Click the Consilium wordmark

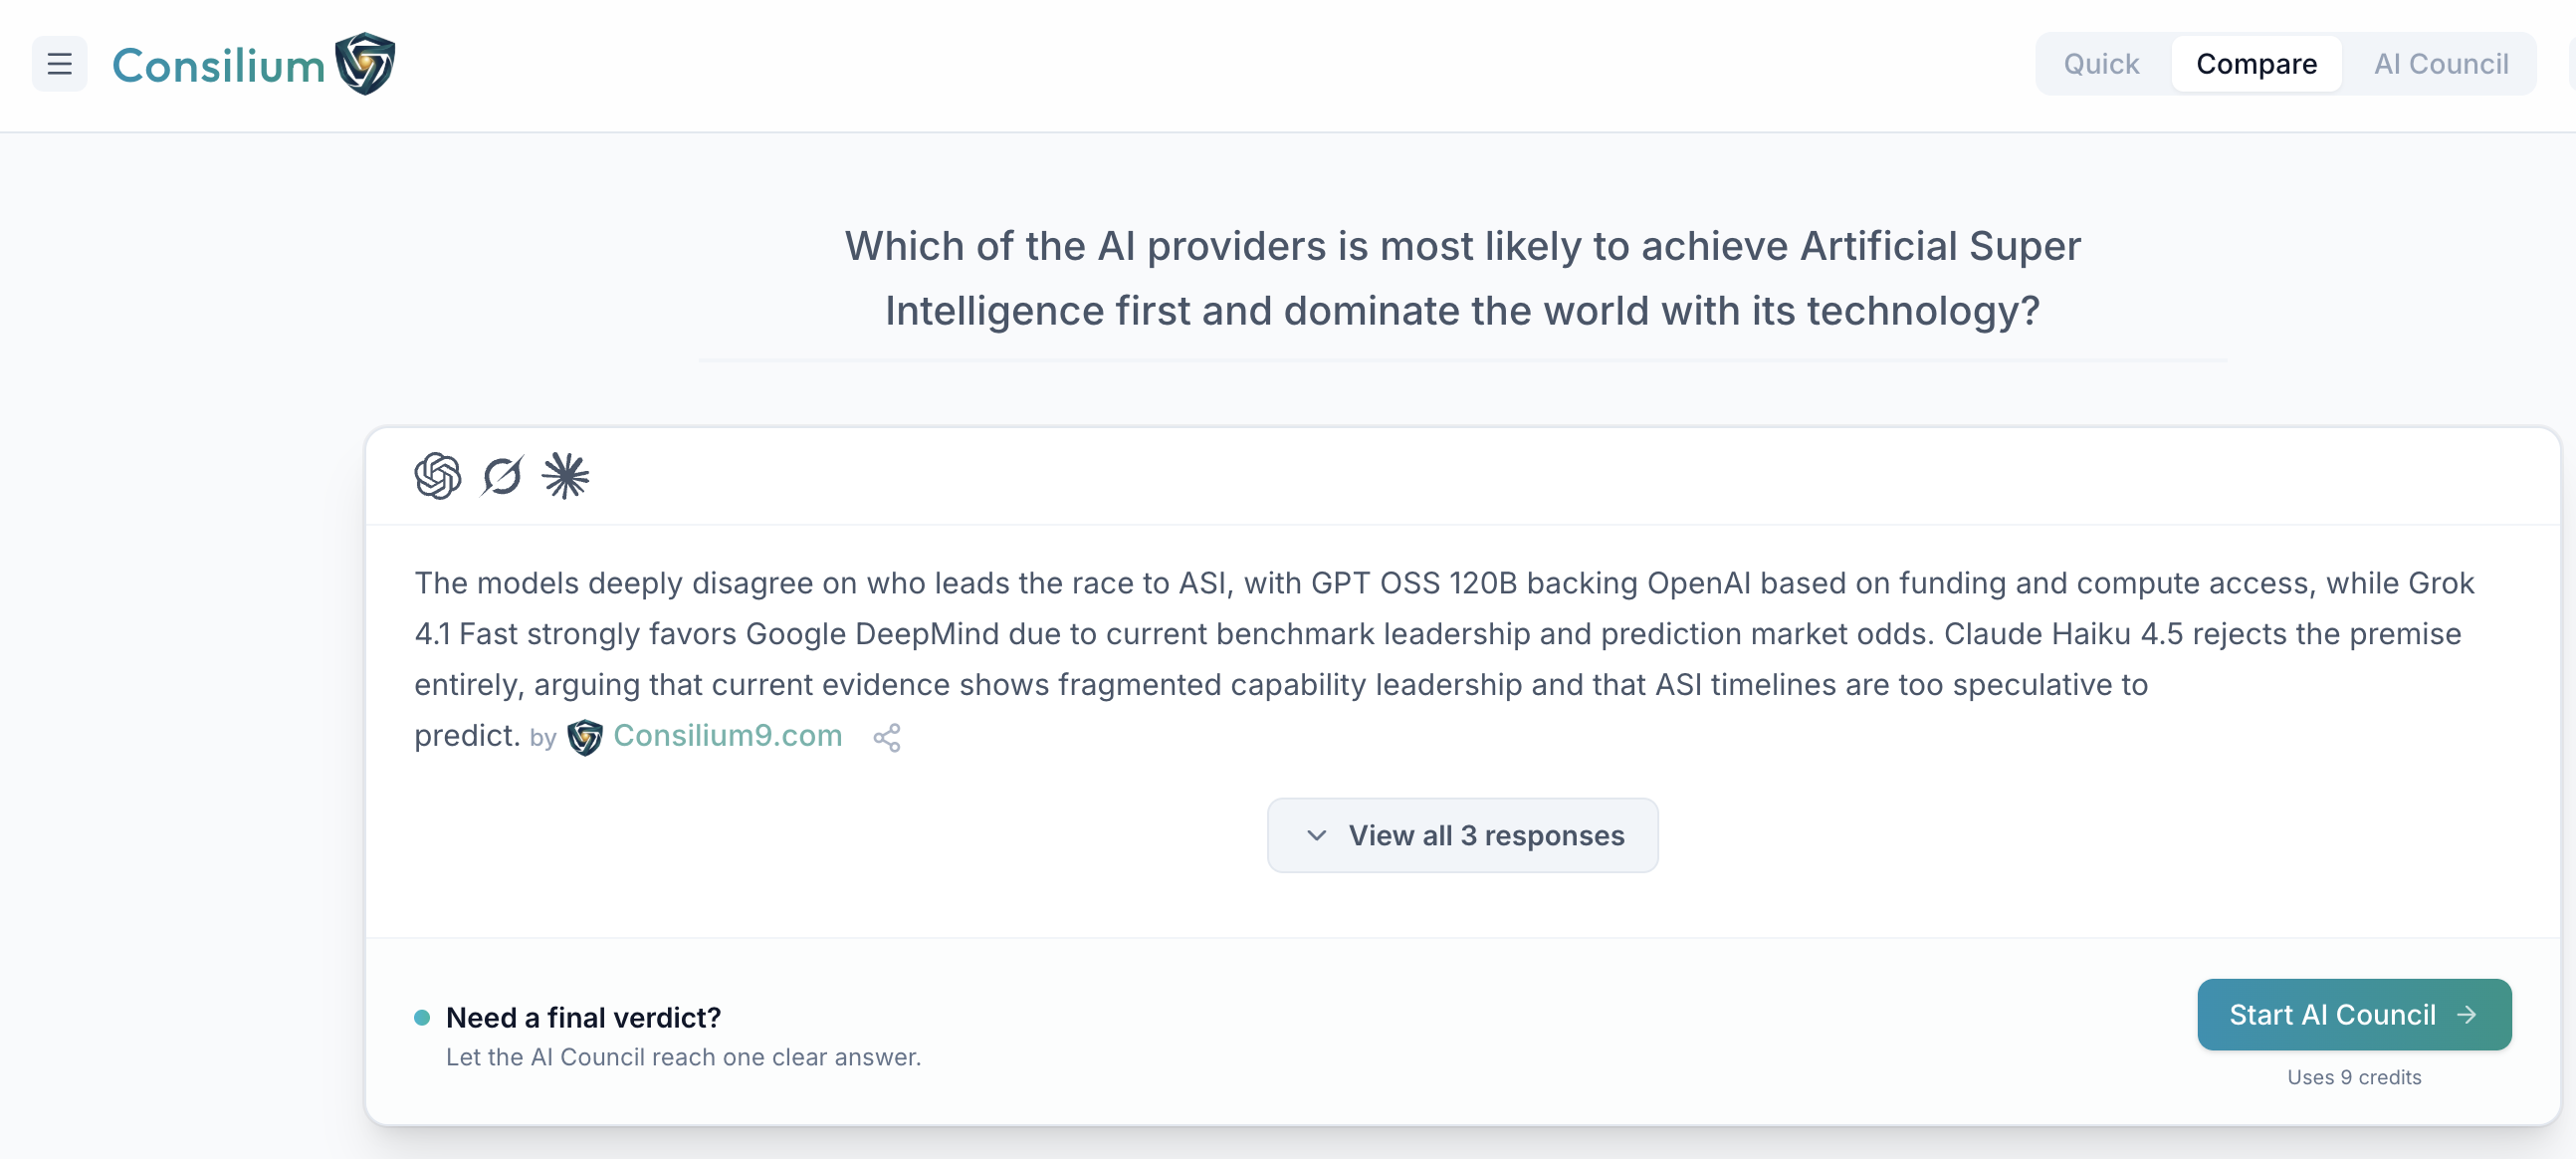click(x=218, y=66)
